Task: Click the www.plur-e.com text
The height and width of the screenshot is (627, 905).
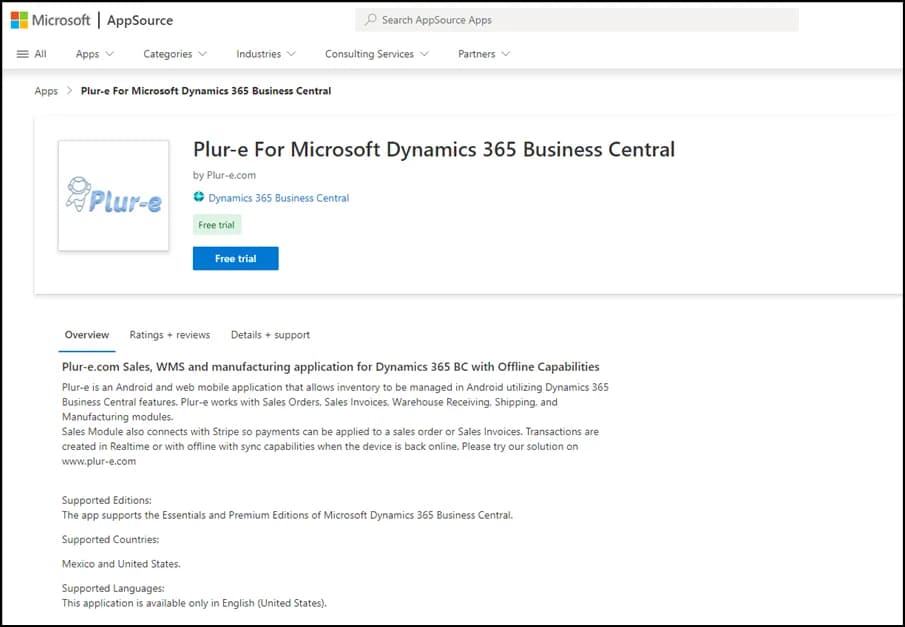Action: pyautogui.click(x=99, y=461)
